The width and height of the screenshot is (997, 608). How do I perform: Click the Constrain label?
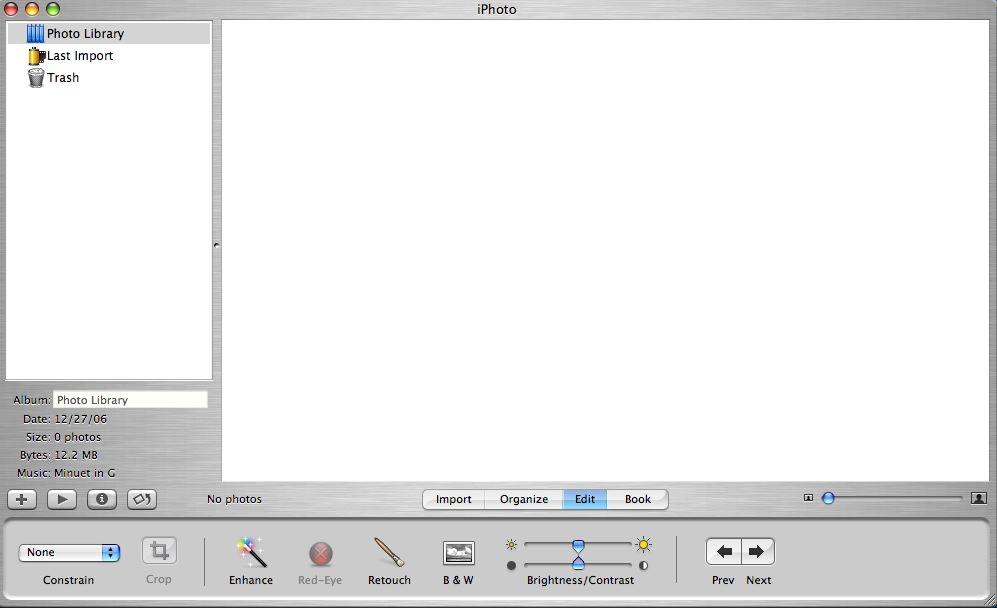(69, 580)
